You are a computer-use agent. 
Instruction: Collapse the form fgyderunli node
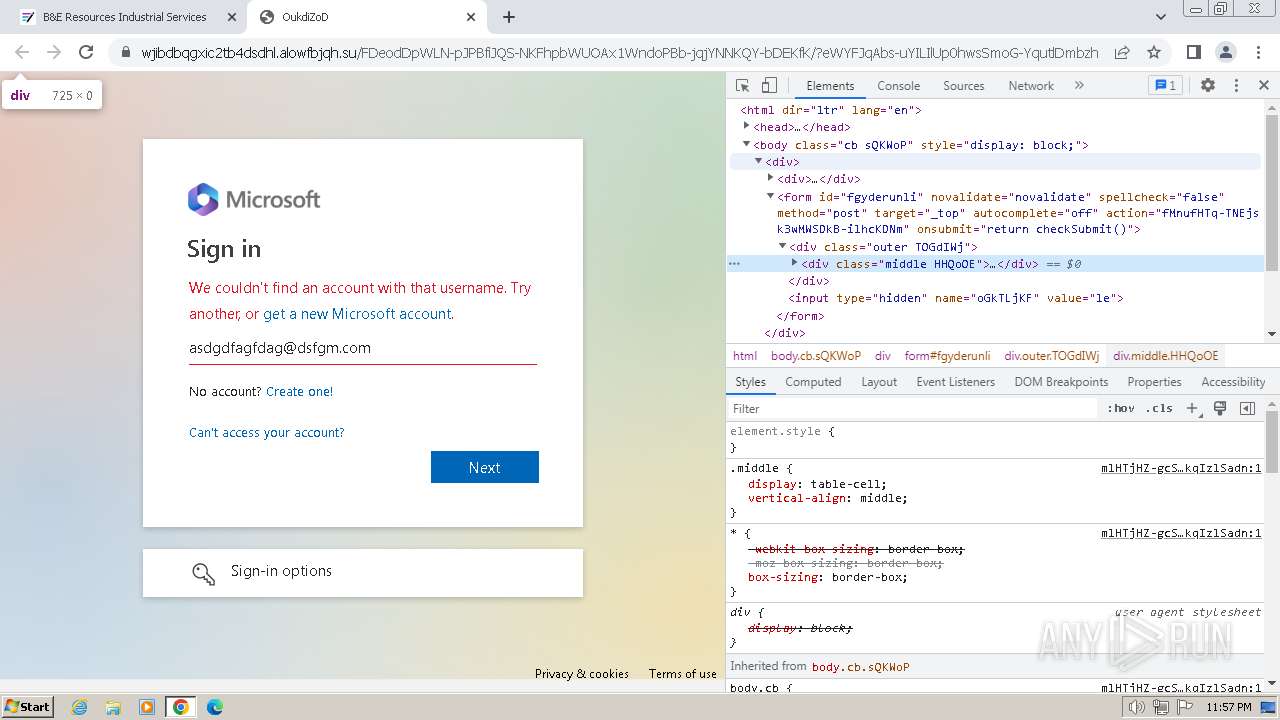point(770,196)
